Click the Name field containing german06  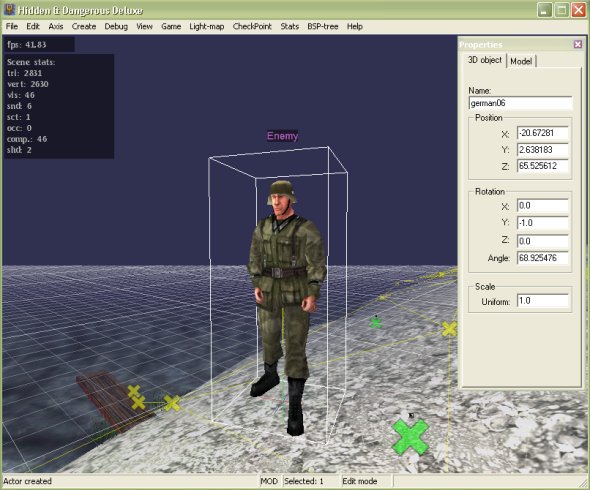coord(520,103)
